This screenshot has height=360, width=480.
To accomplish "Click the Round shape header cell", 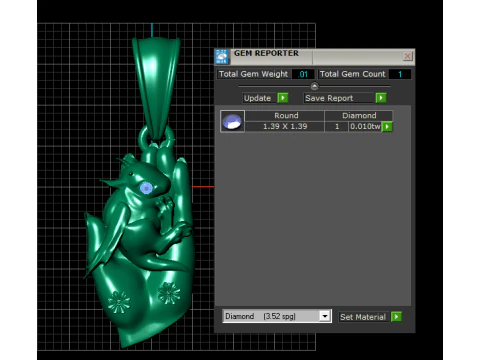I will point(285,115).
